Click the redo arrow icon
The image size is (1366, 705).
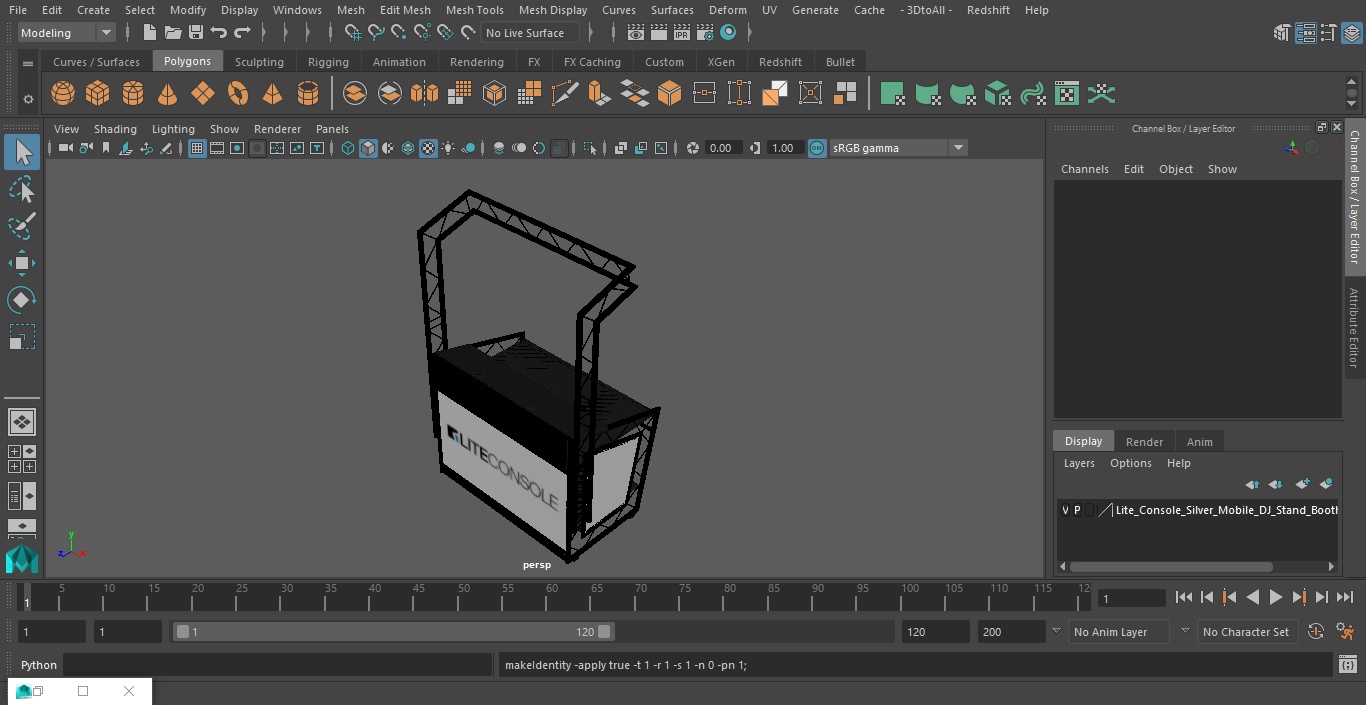pyautogui.click(x=242, y=33)
